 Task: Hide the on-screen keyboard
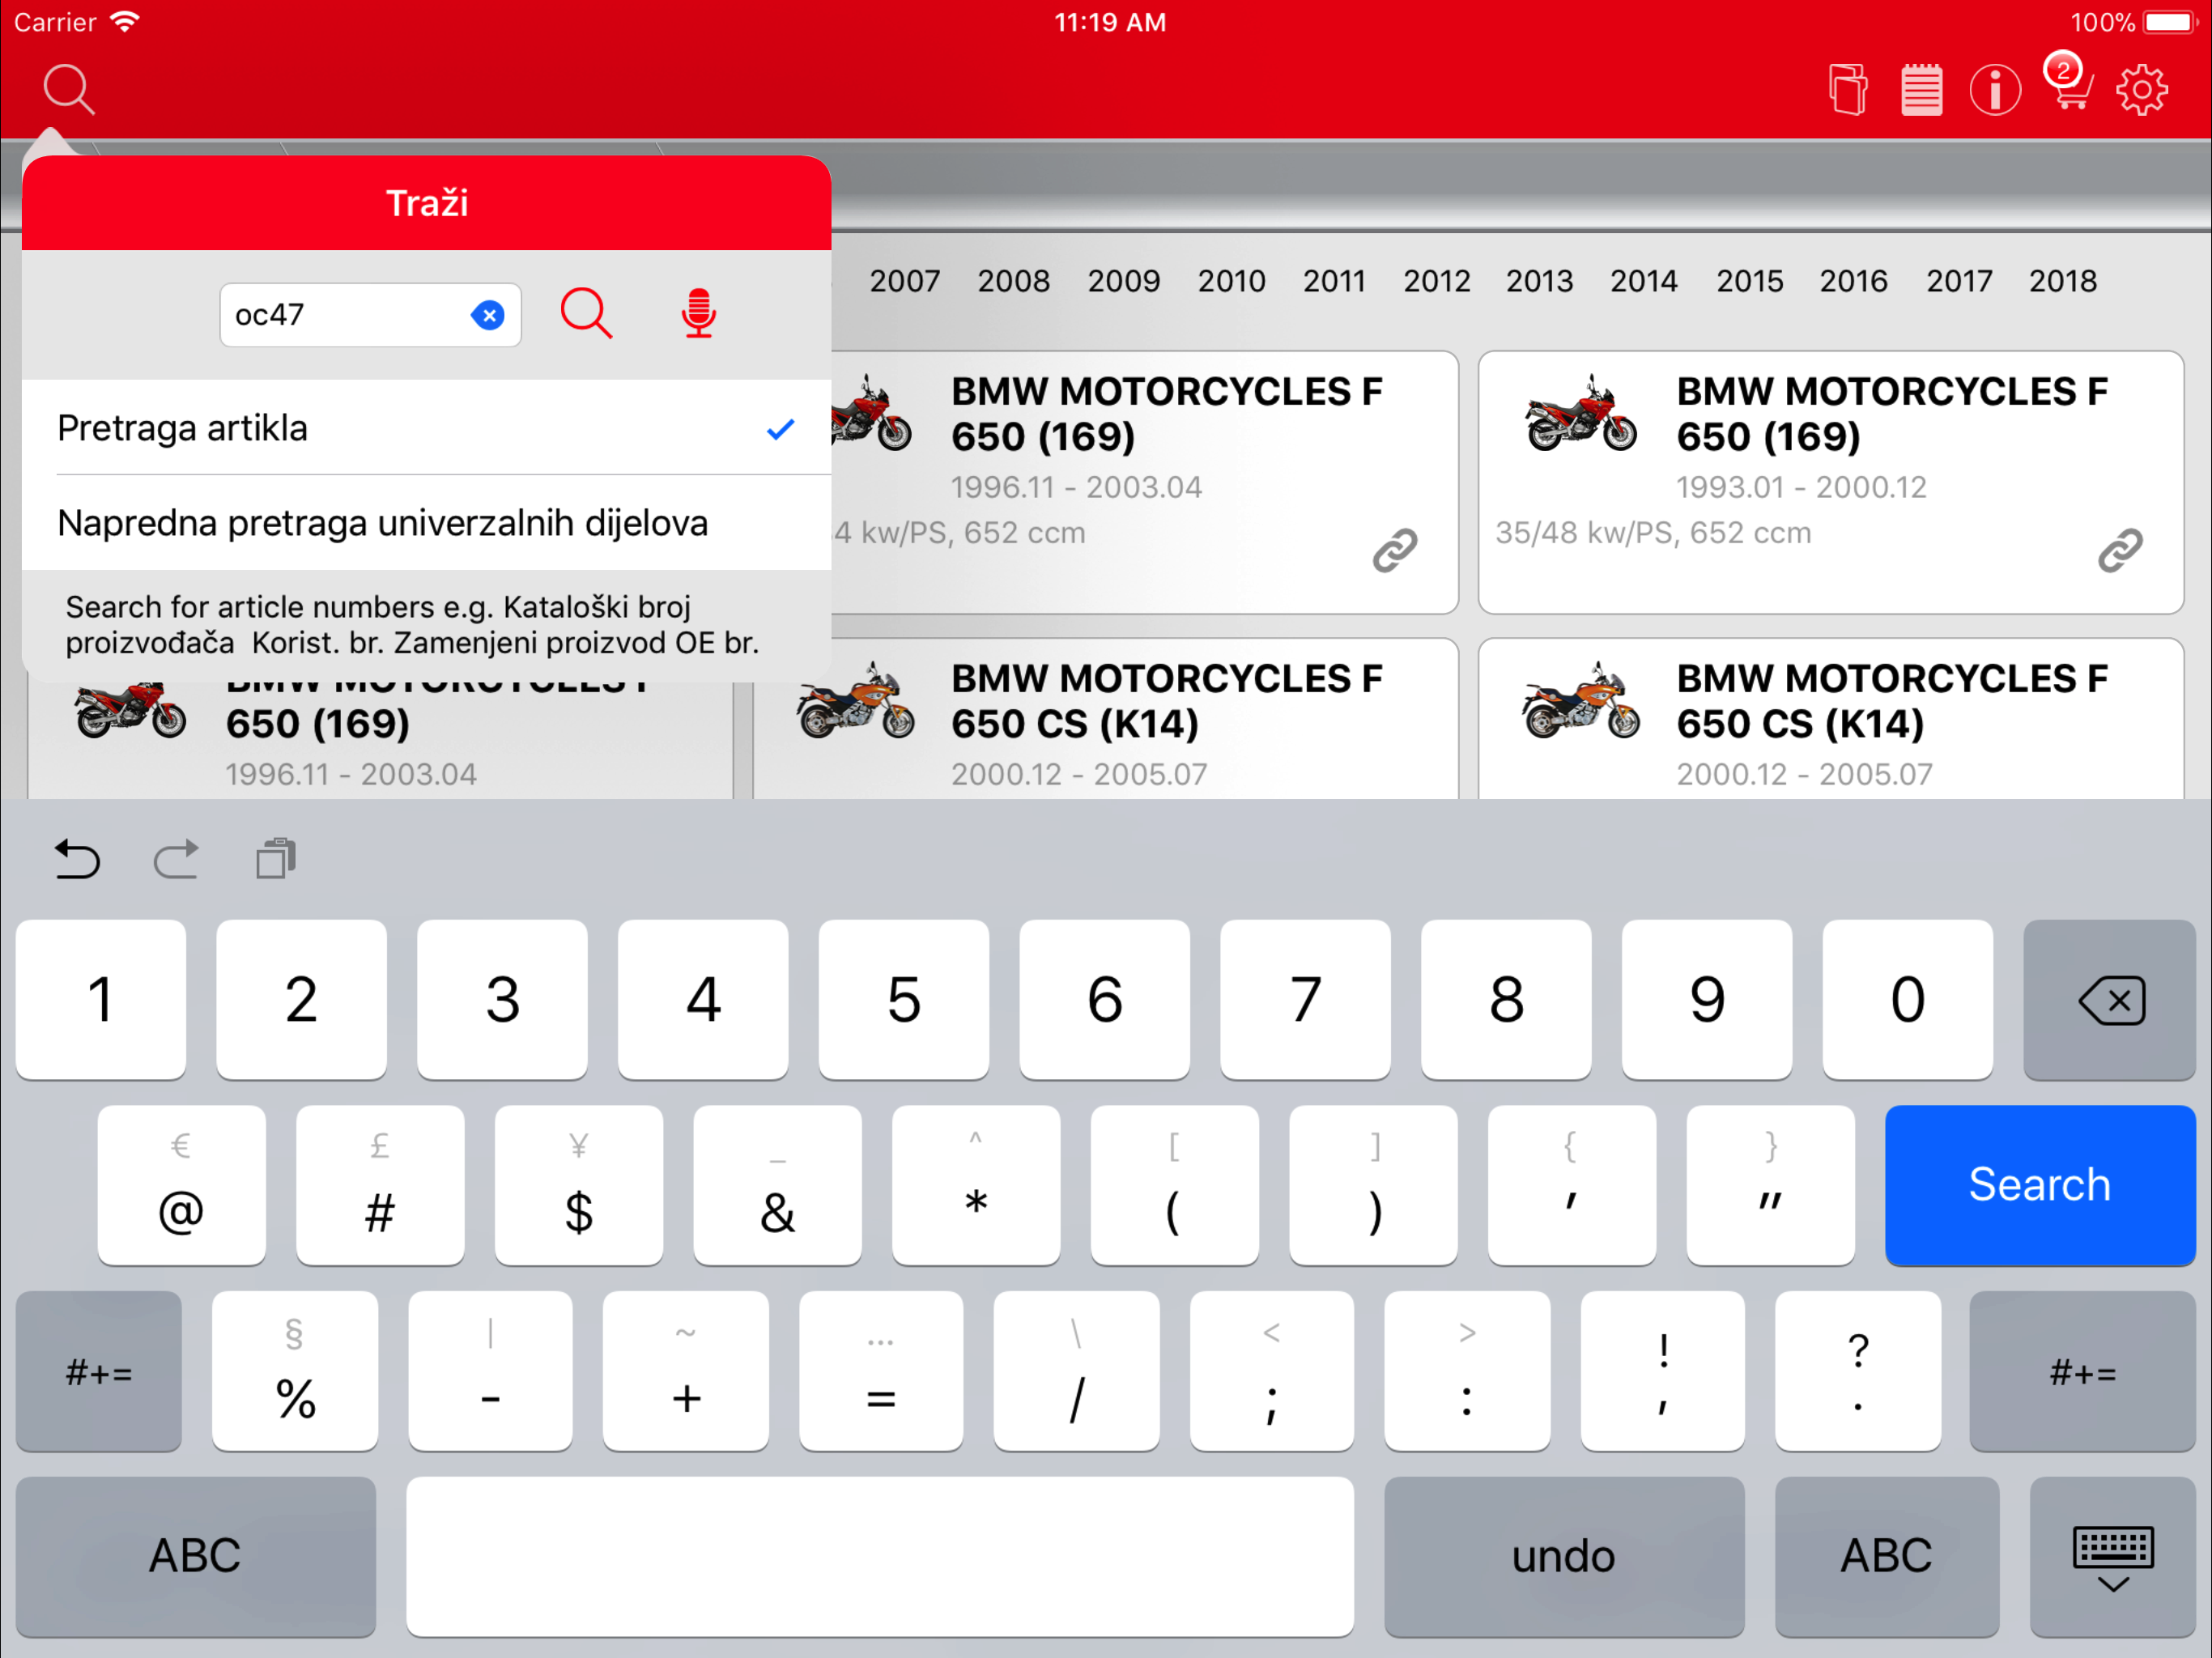tap(2112, 1556)
